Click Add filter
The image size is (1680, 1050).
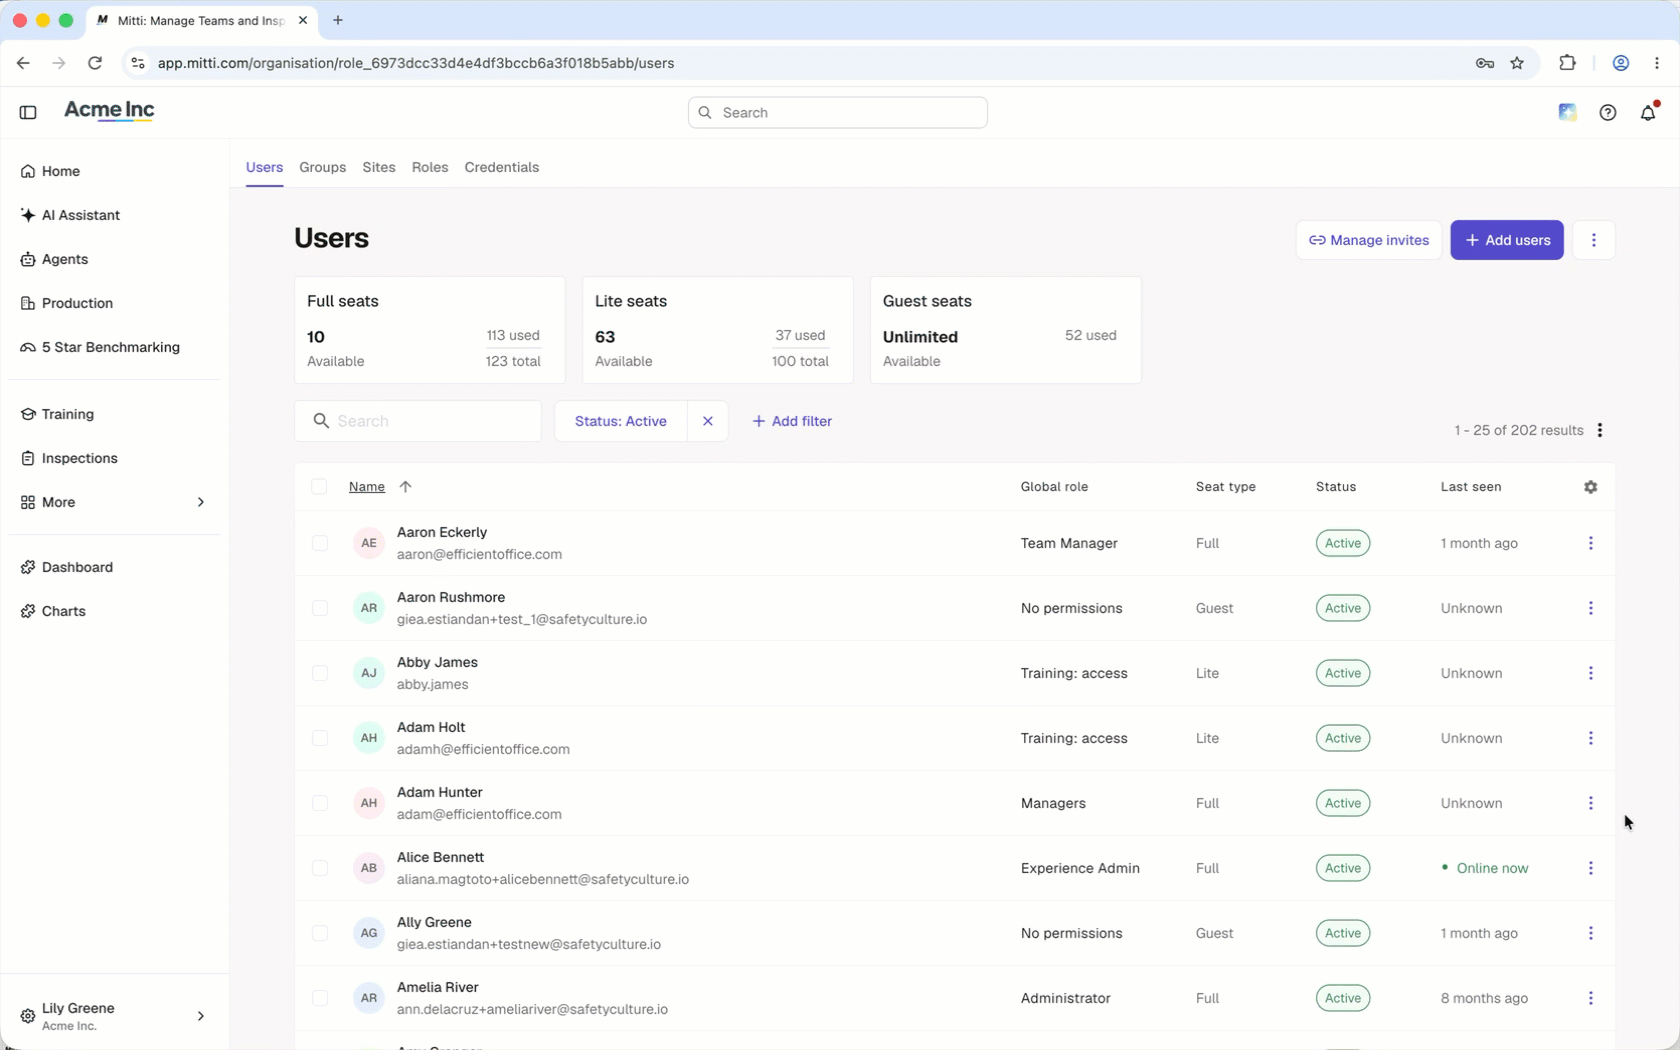point(792,421)
